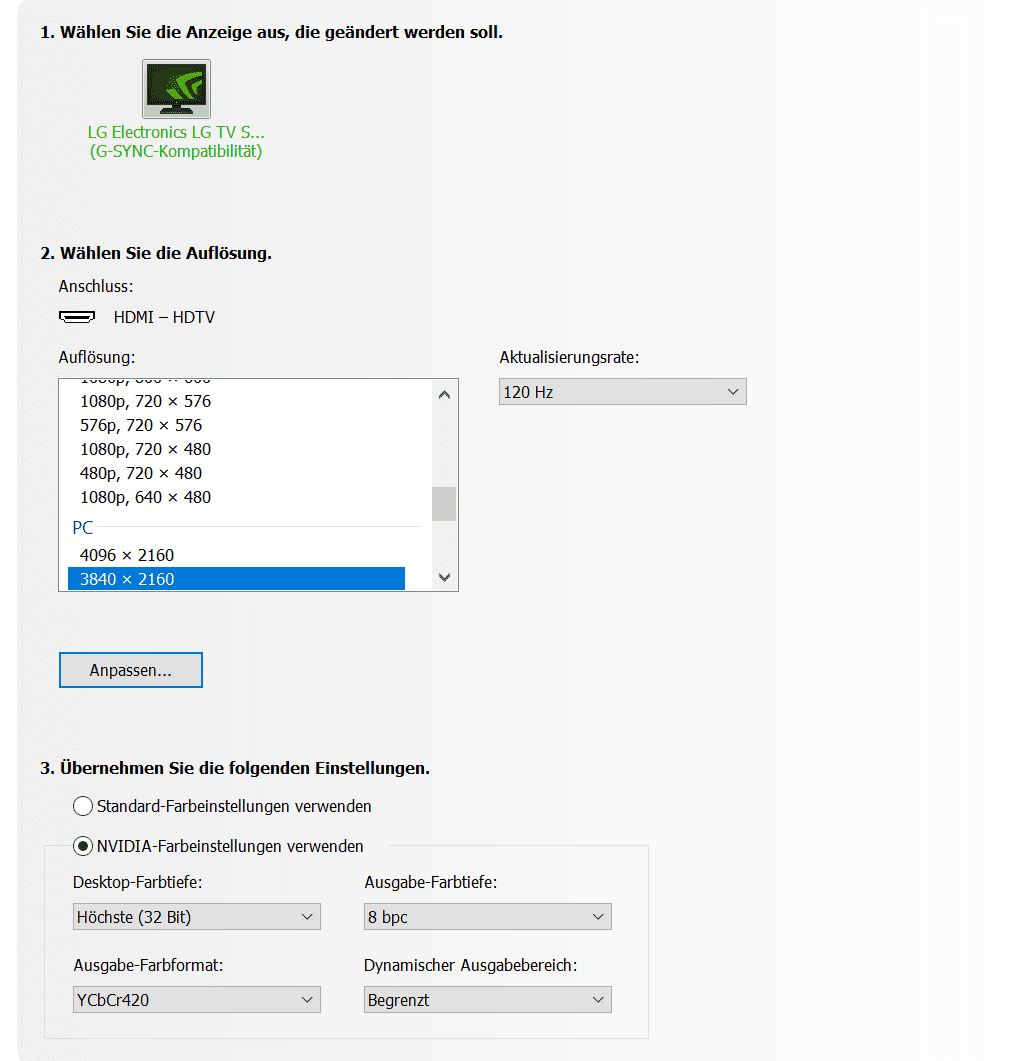Screen dimensions: 1027x1061
Task: Open the Ausgabe-Farbtiefe 8 bpc dropdown
Action: [x=487, y=917]
